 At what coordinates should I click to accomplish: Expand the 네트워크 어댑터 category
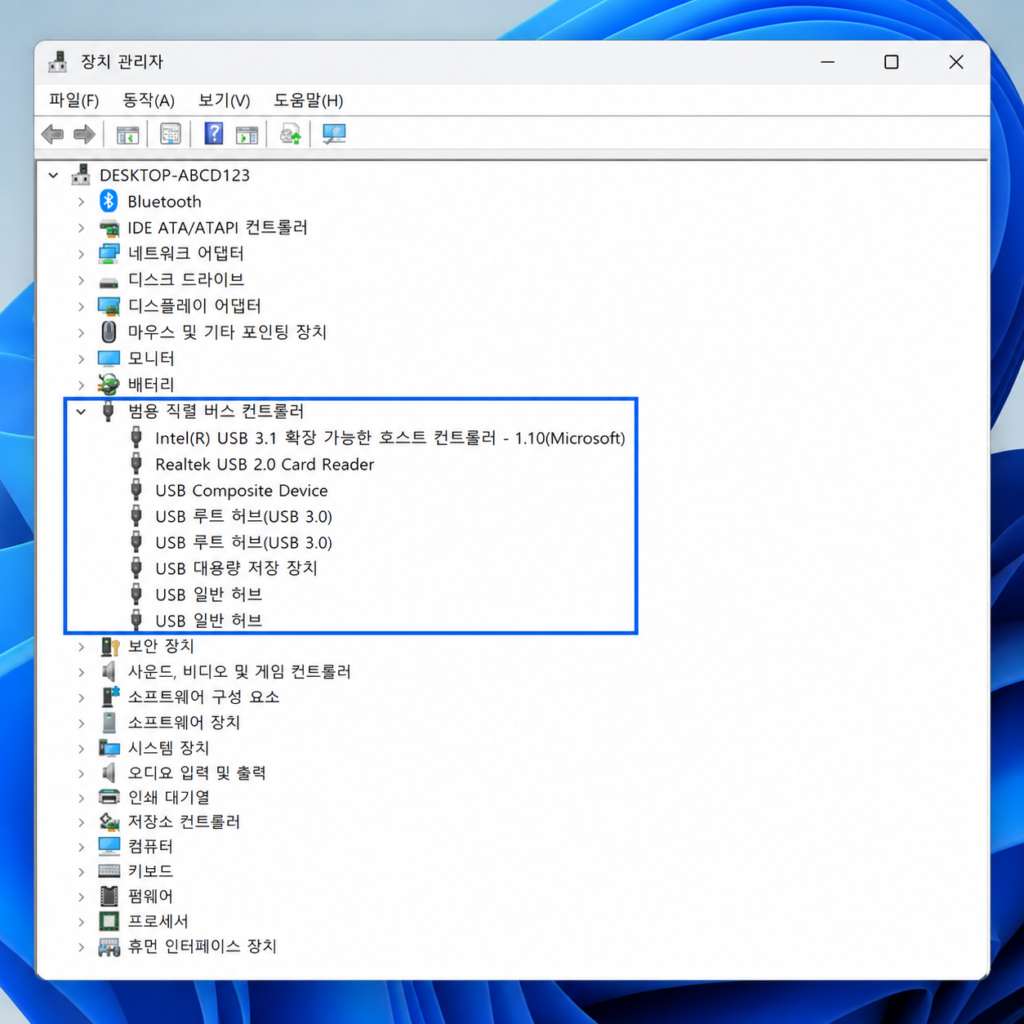click(x=81, y=254)
